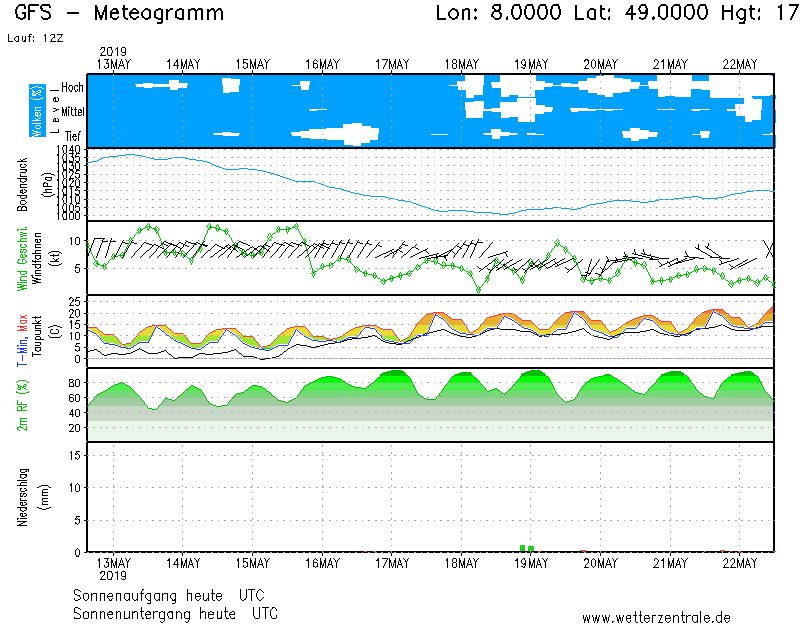The width and height of the screenshot is (800, 625).
Task: Click the green "Wind Geschwi." label
Action: (x=22, y=259)
